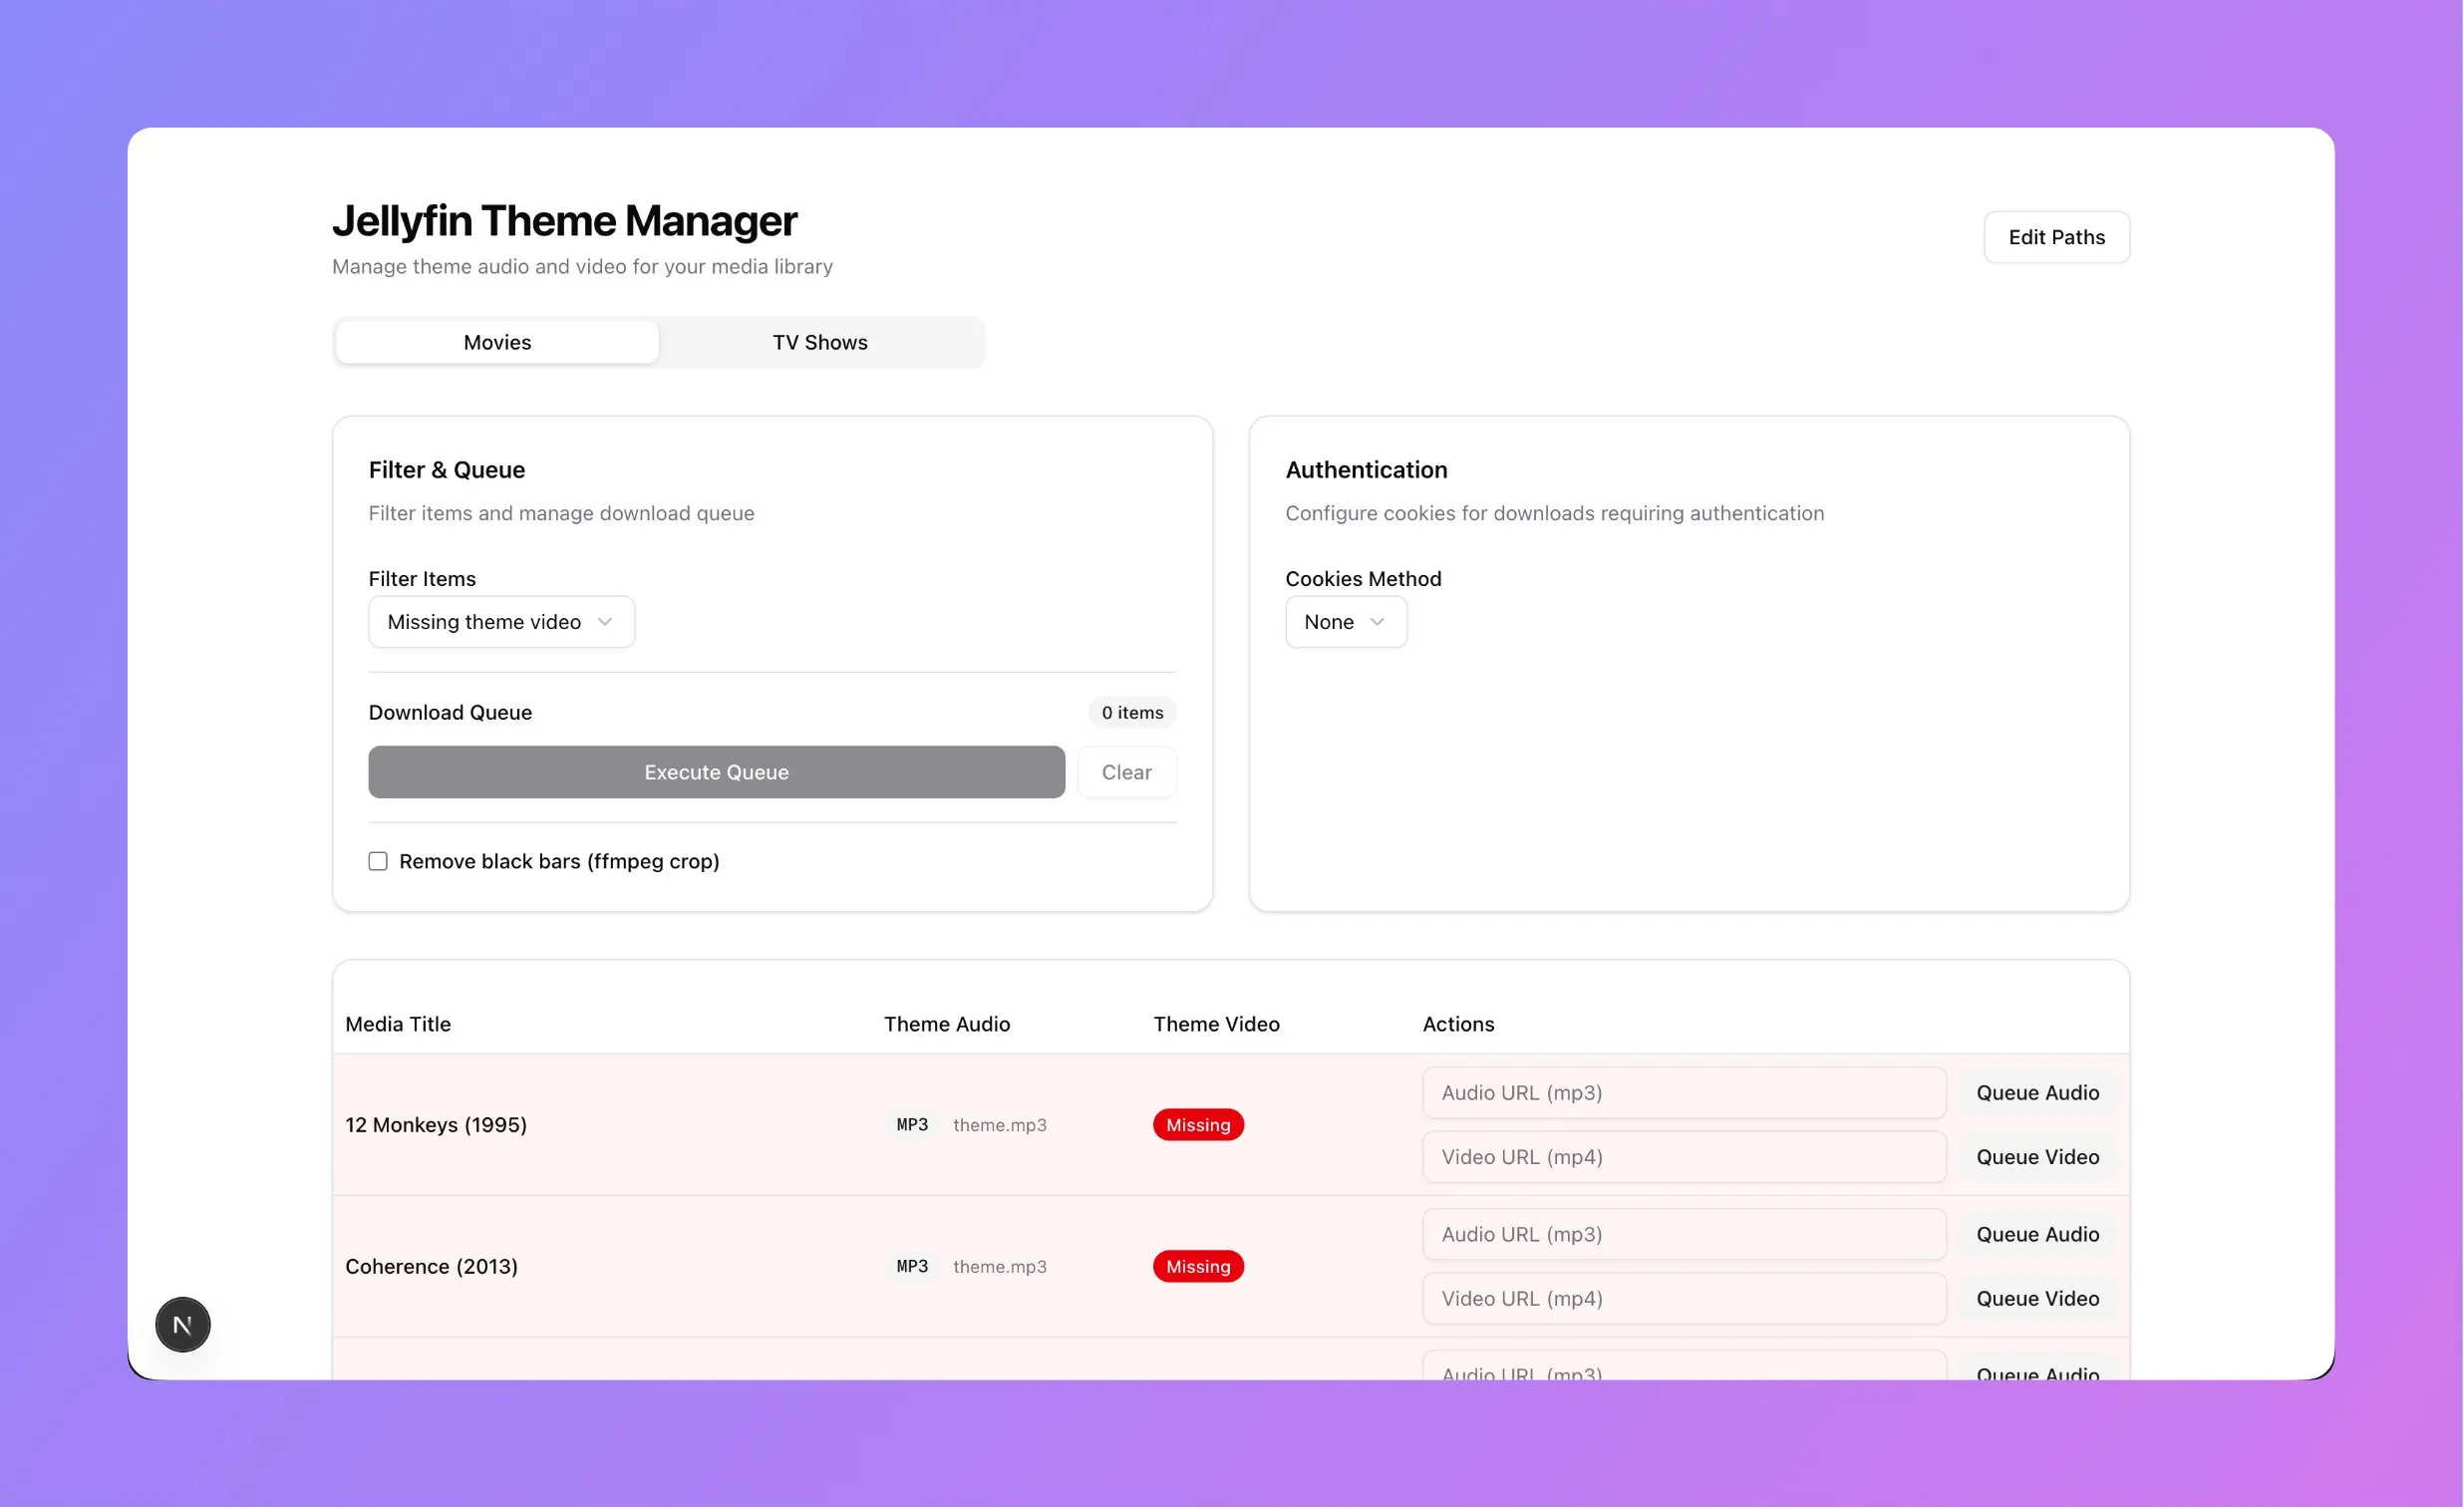
Task: Click the 0 items queue badge
Action: click(x=1131, y=712)
